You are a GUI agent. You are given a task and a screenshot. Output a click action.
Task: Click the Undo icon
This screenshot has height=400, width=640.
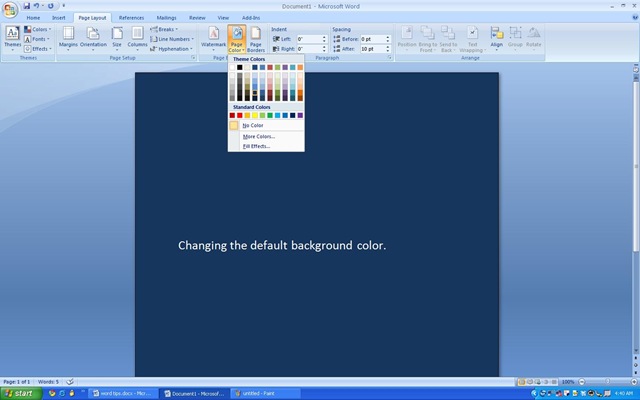(36, 6)
